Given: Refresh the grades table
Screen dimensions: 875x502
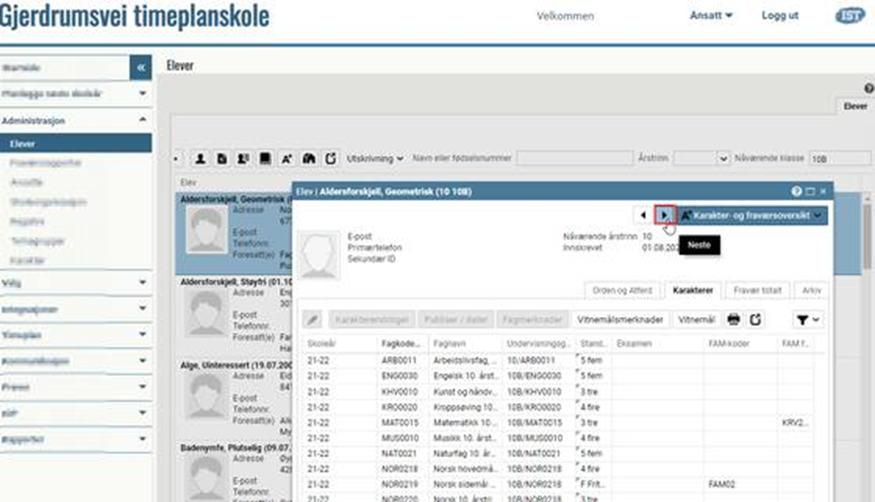Looking at the screenshot, I should click(x=757, y=319).
